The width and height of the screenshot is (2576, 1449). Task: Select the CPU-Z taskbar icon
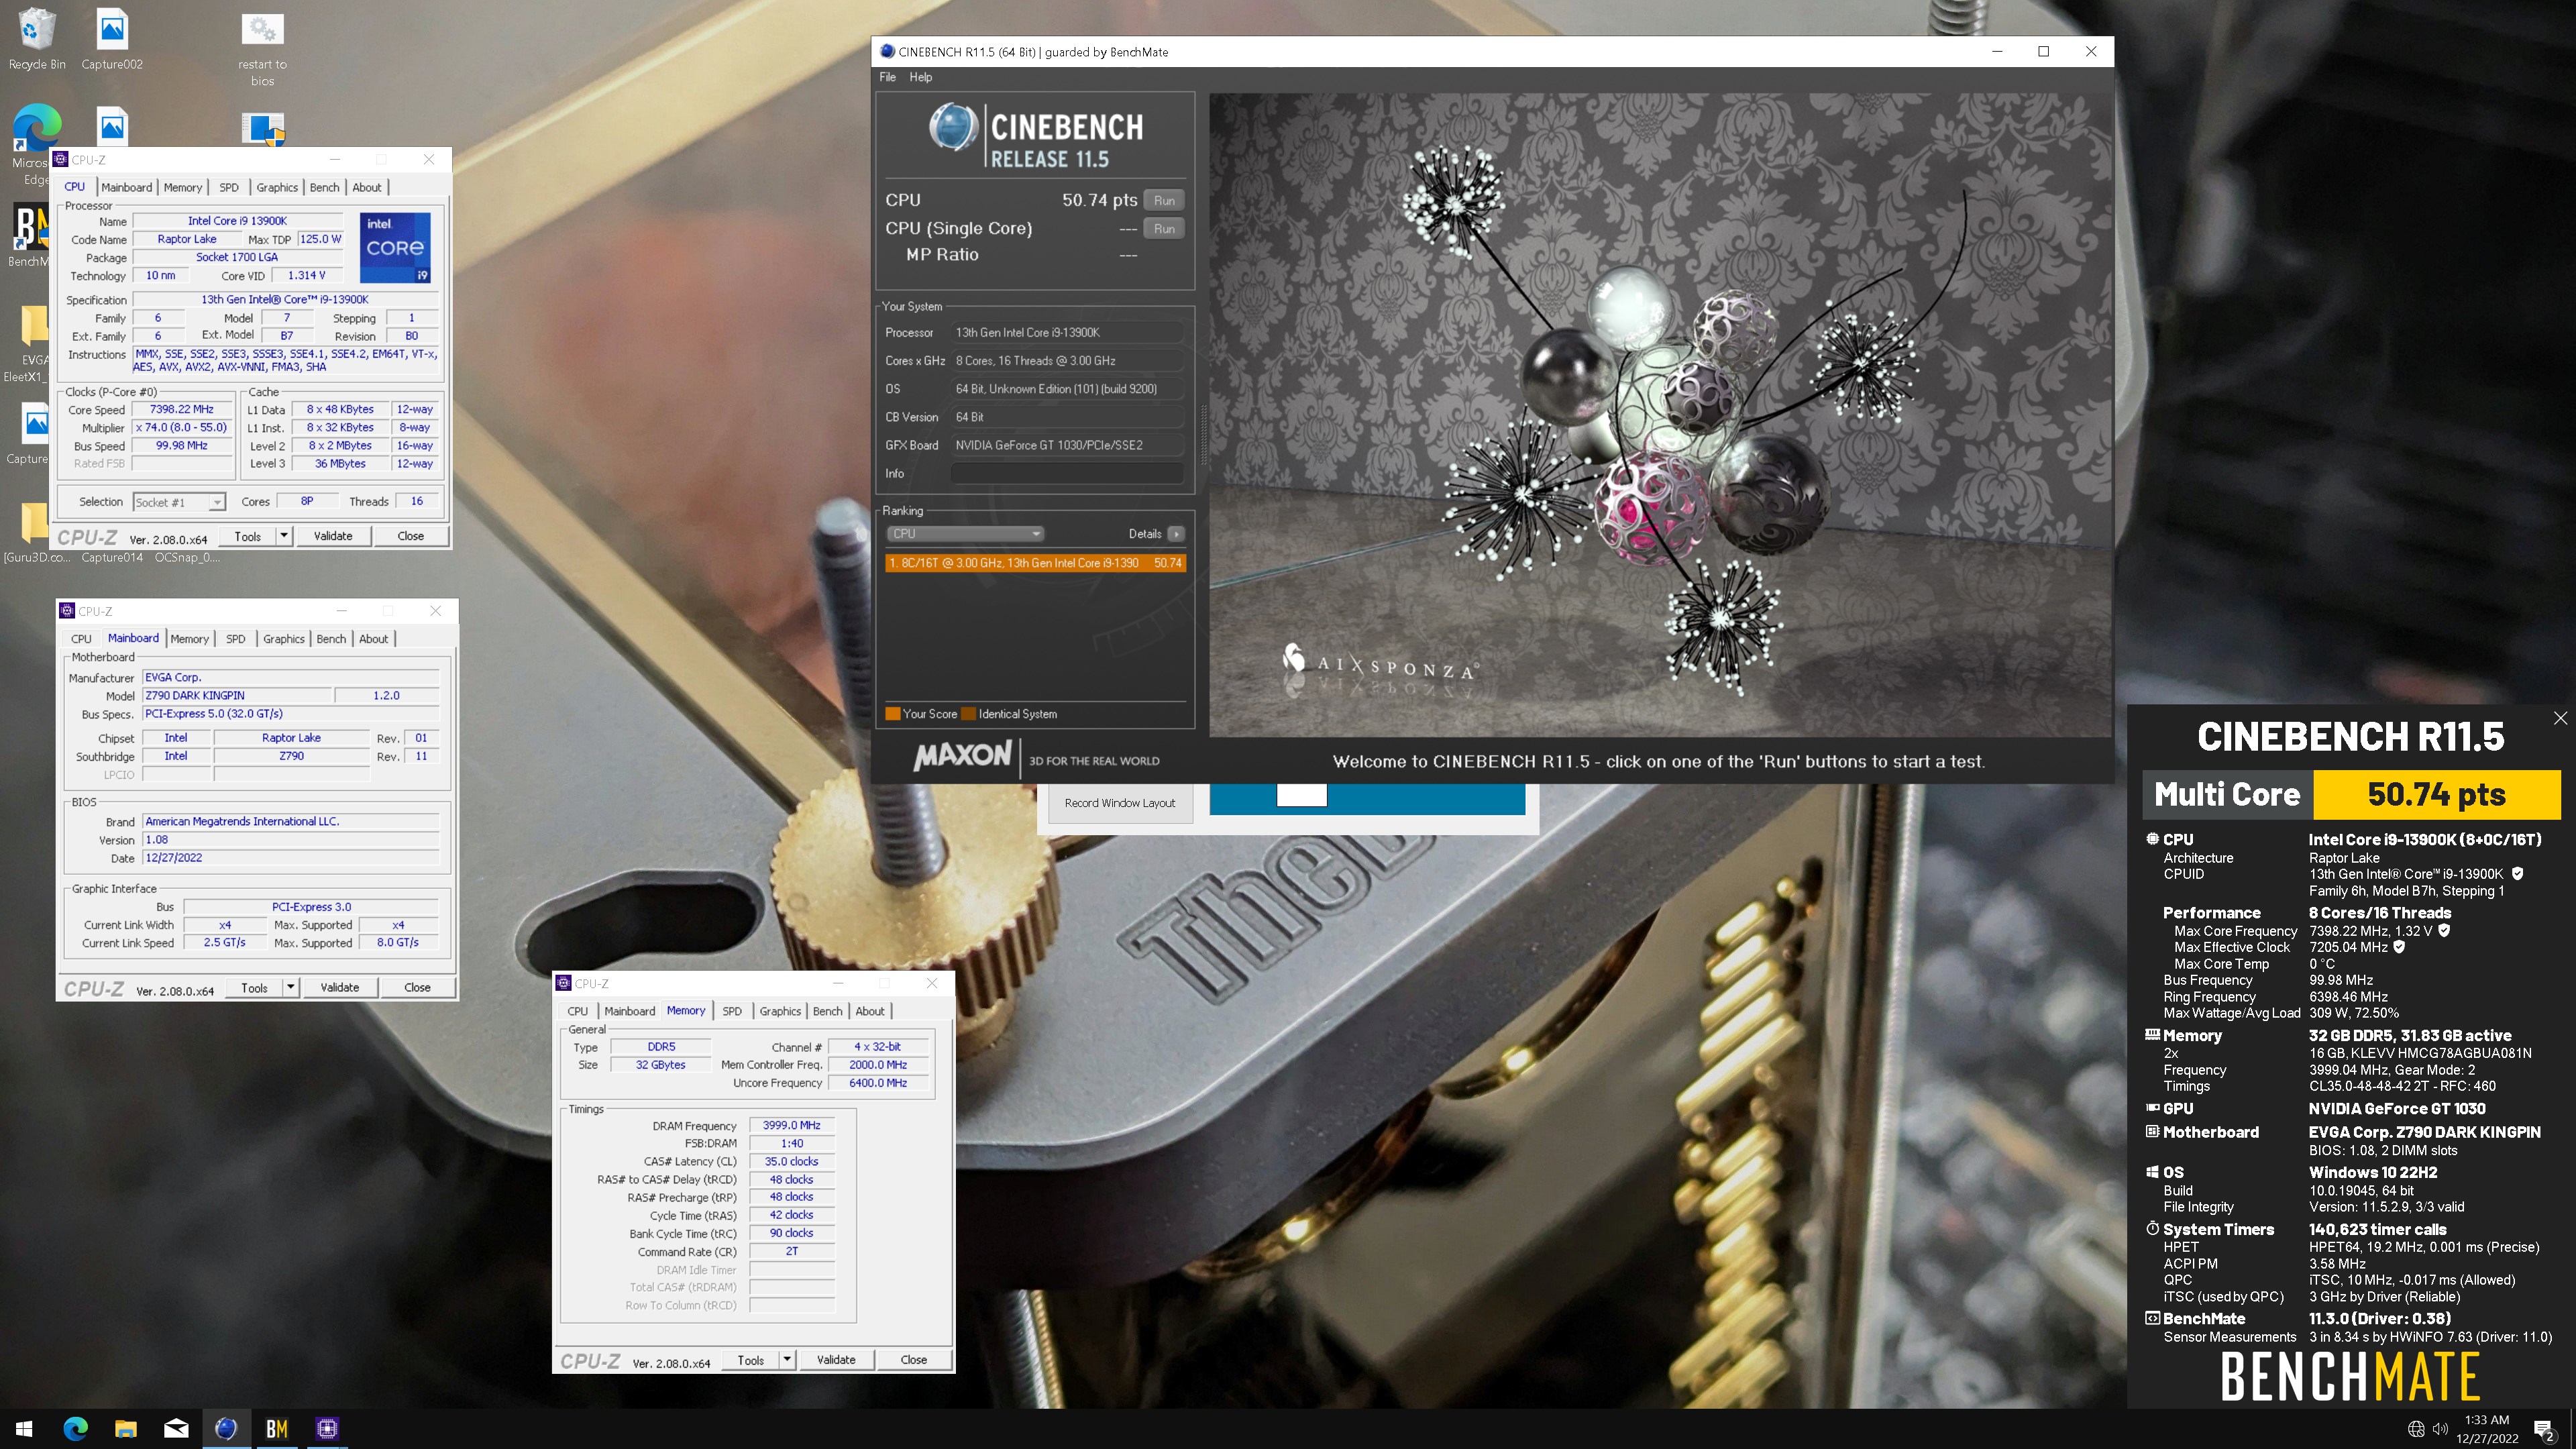[x=327, y=1428]
